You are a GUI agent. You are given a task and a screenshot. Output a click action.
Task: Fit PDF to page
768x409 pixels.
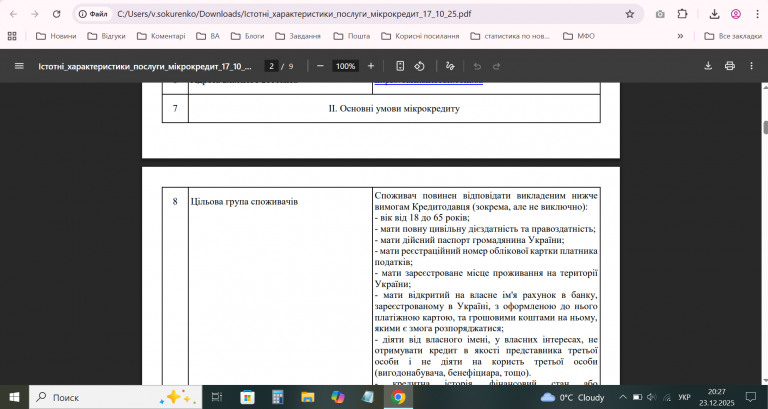(400, 66)
